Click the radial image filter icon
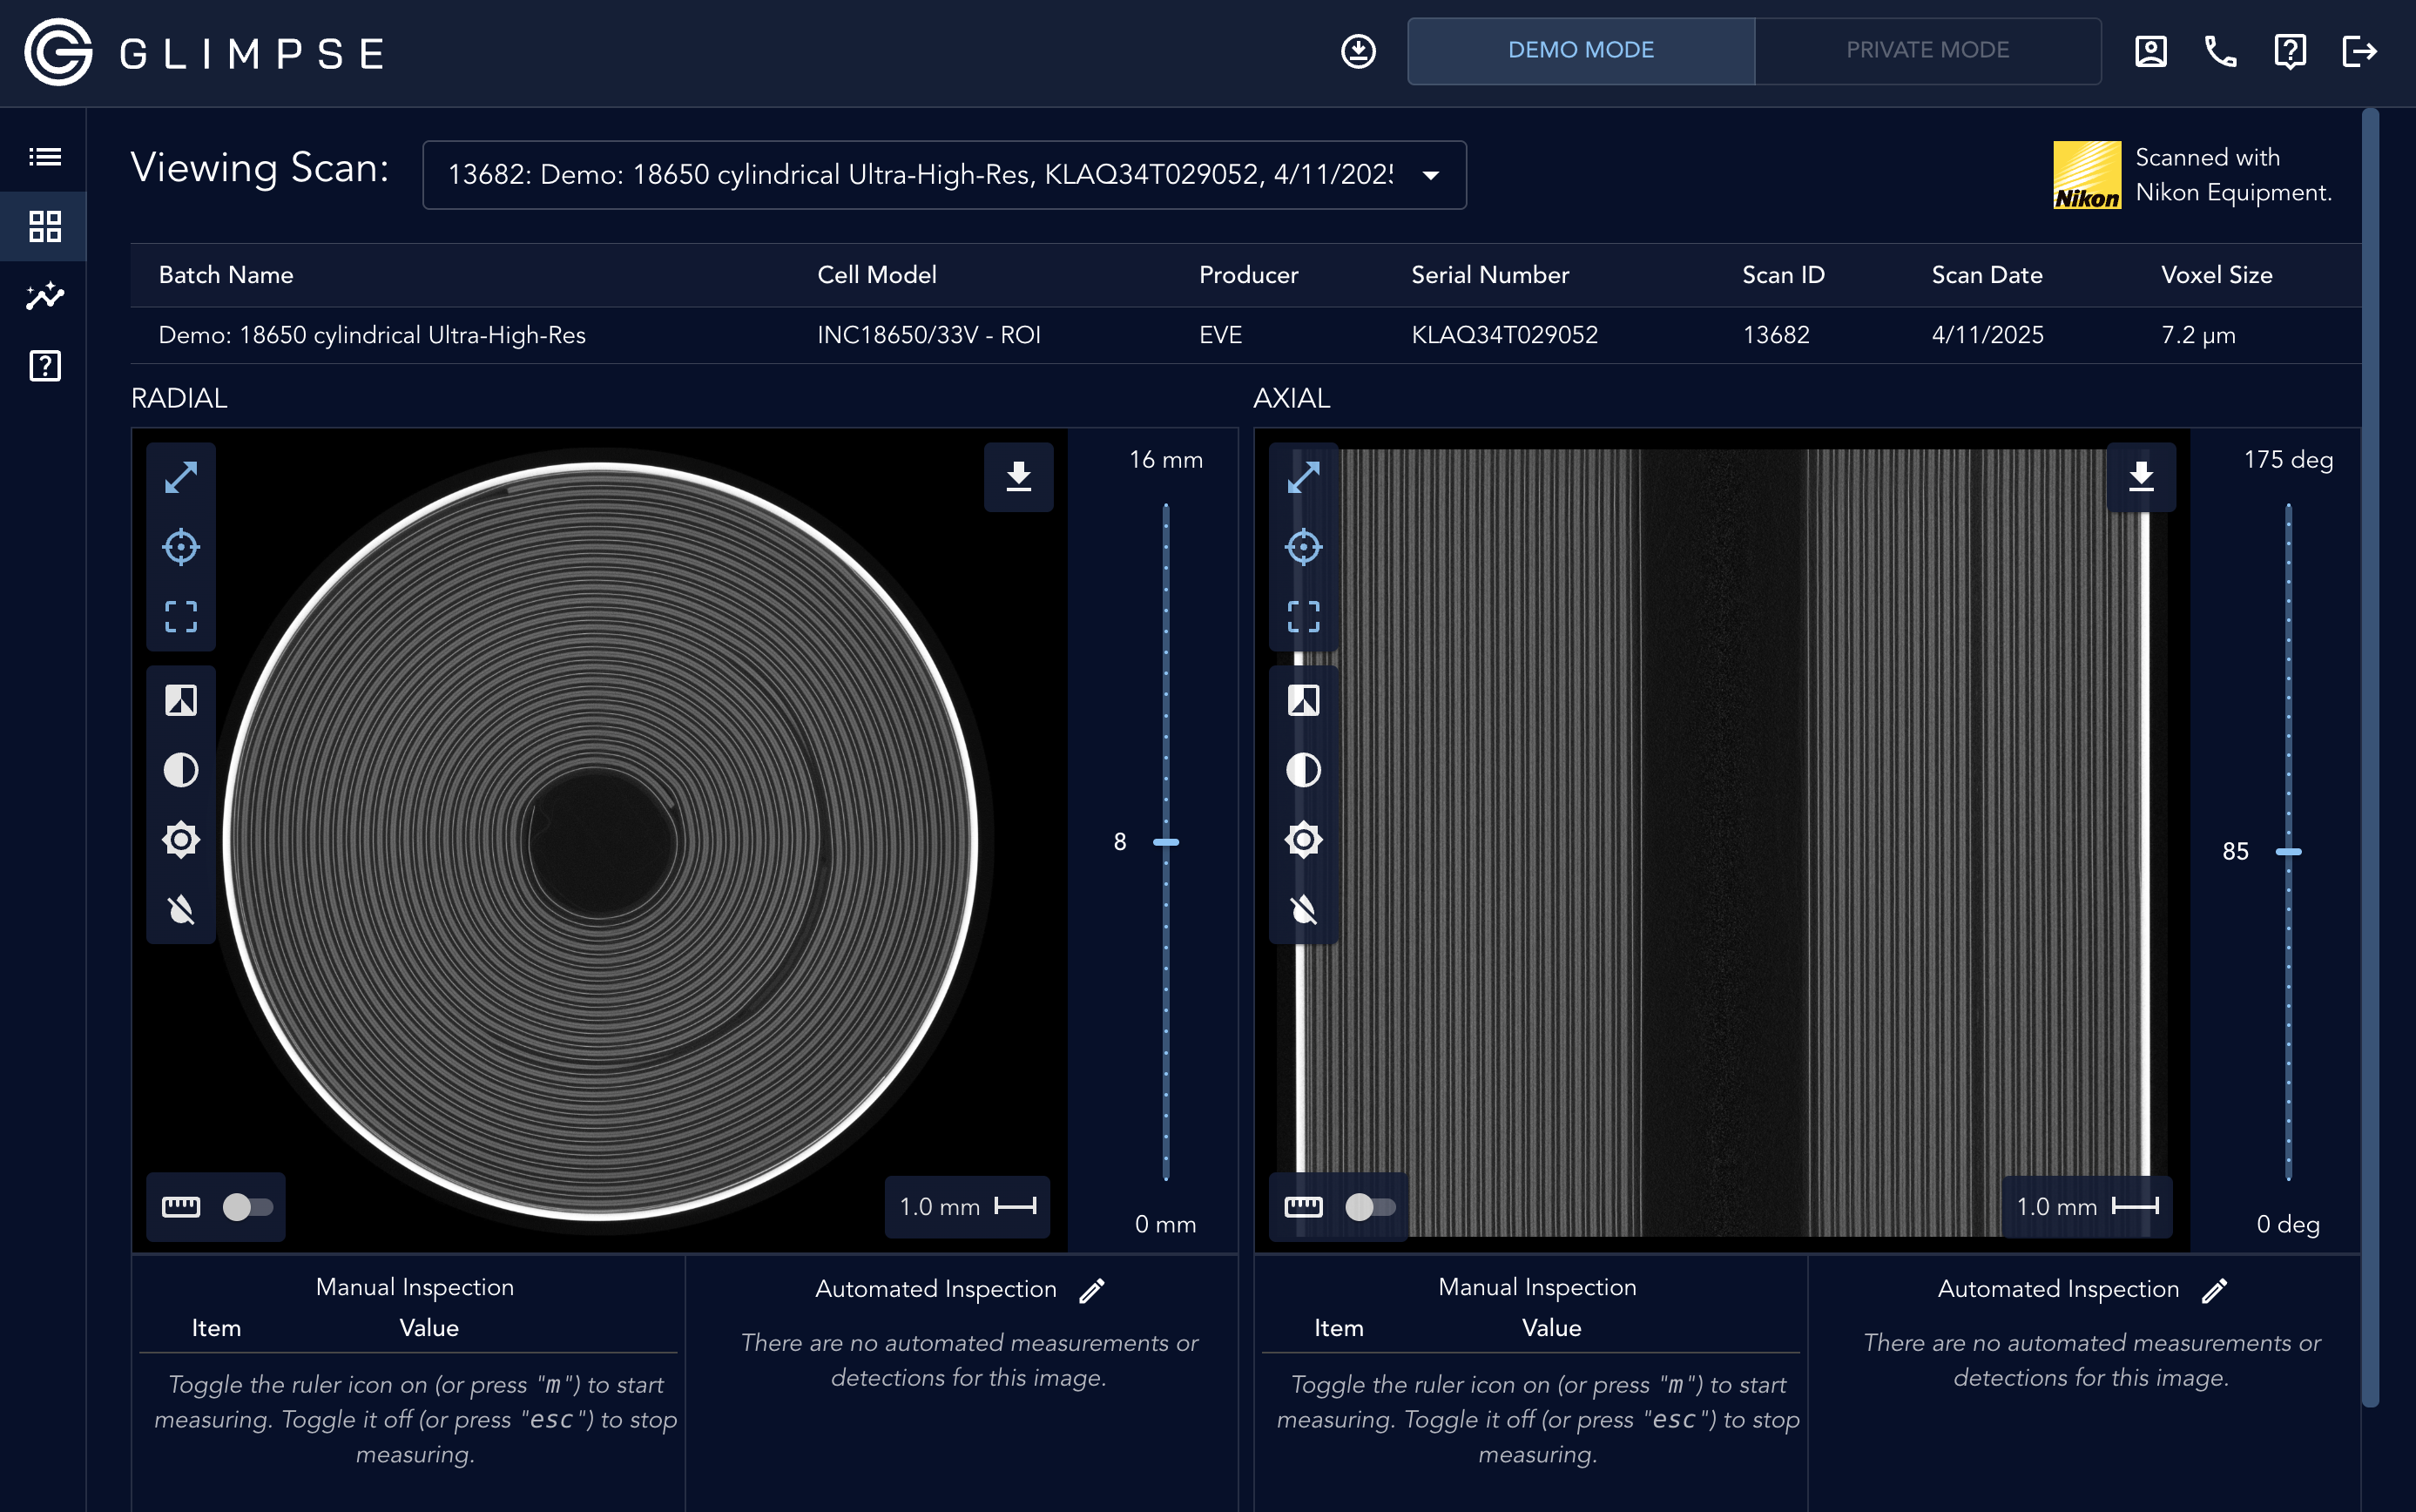2416x1512 pixels. (181, 700)
